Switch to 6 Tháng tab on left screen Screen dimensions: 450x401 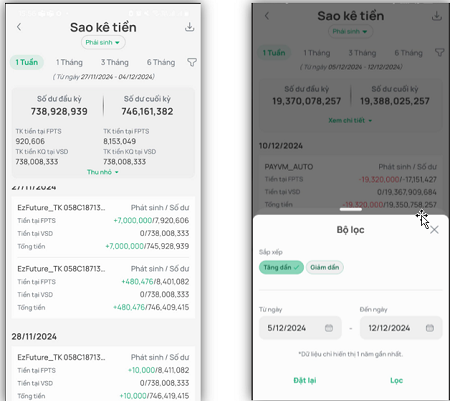pos(161,62)
